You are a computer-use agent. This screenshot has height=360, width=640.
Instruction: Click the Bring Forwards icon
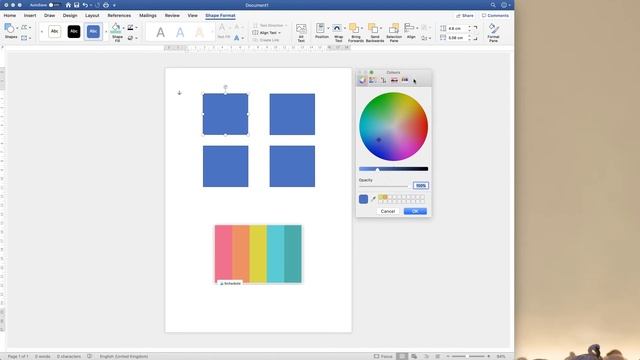point(354,28)
